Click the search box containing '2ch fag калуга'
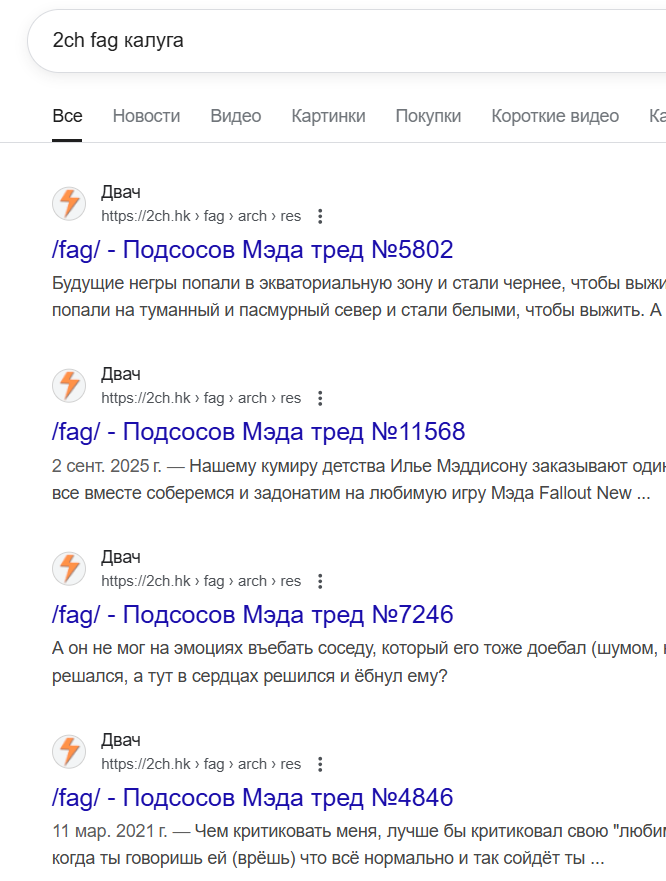666x881 pixels. [347, 40]
